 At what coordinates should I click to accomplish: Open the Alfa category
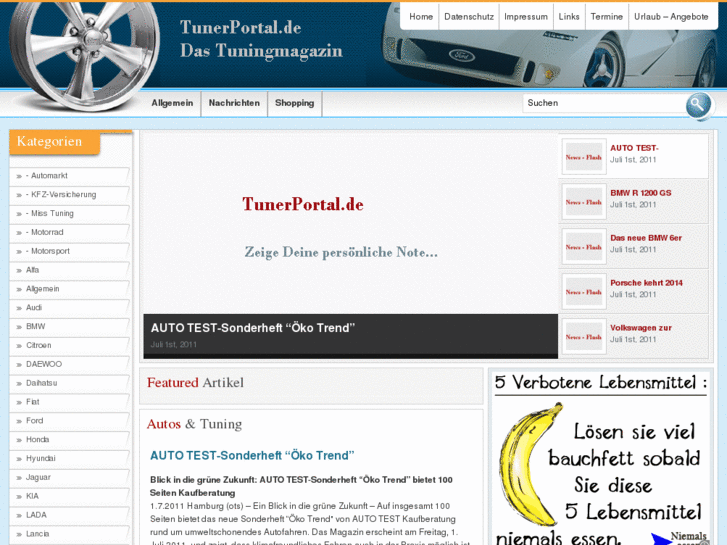tap(32, 270)
